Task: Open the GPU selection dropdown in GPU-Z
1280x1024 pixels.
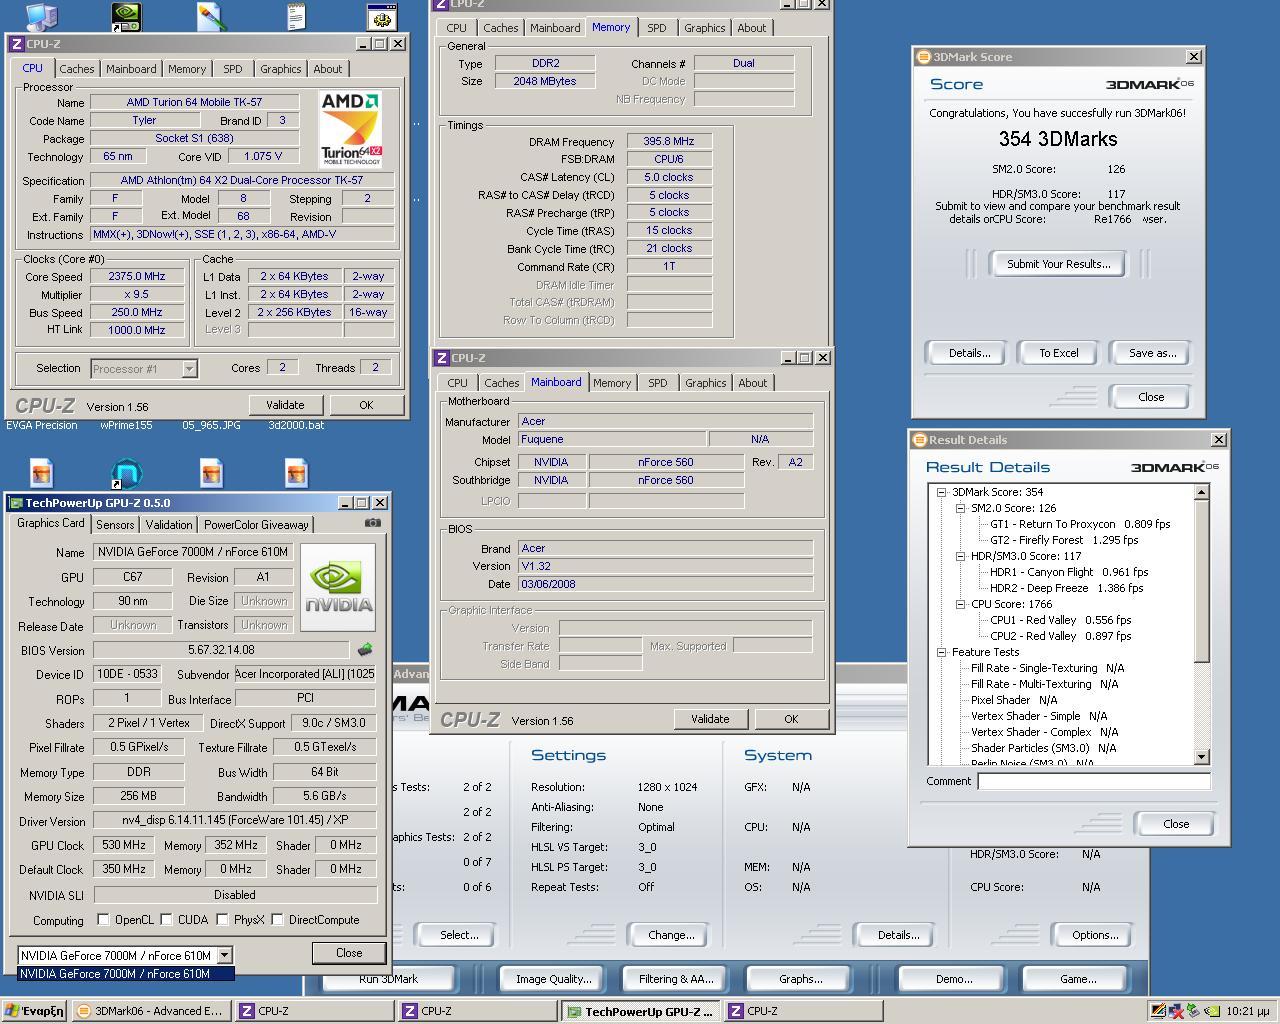Action: 224,955
